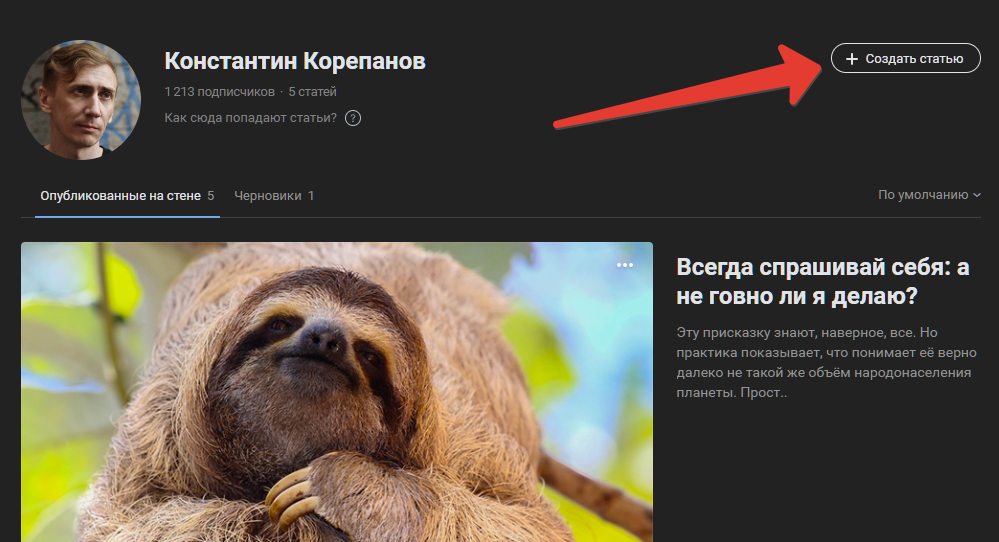Click article excerpt starting Эту присказку знают
999x542 pixels.
[826, 362]
